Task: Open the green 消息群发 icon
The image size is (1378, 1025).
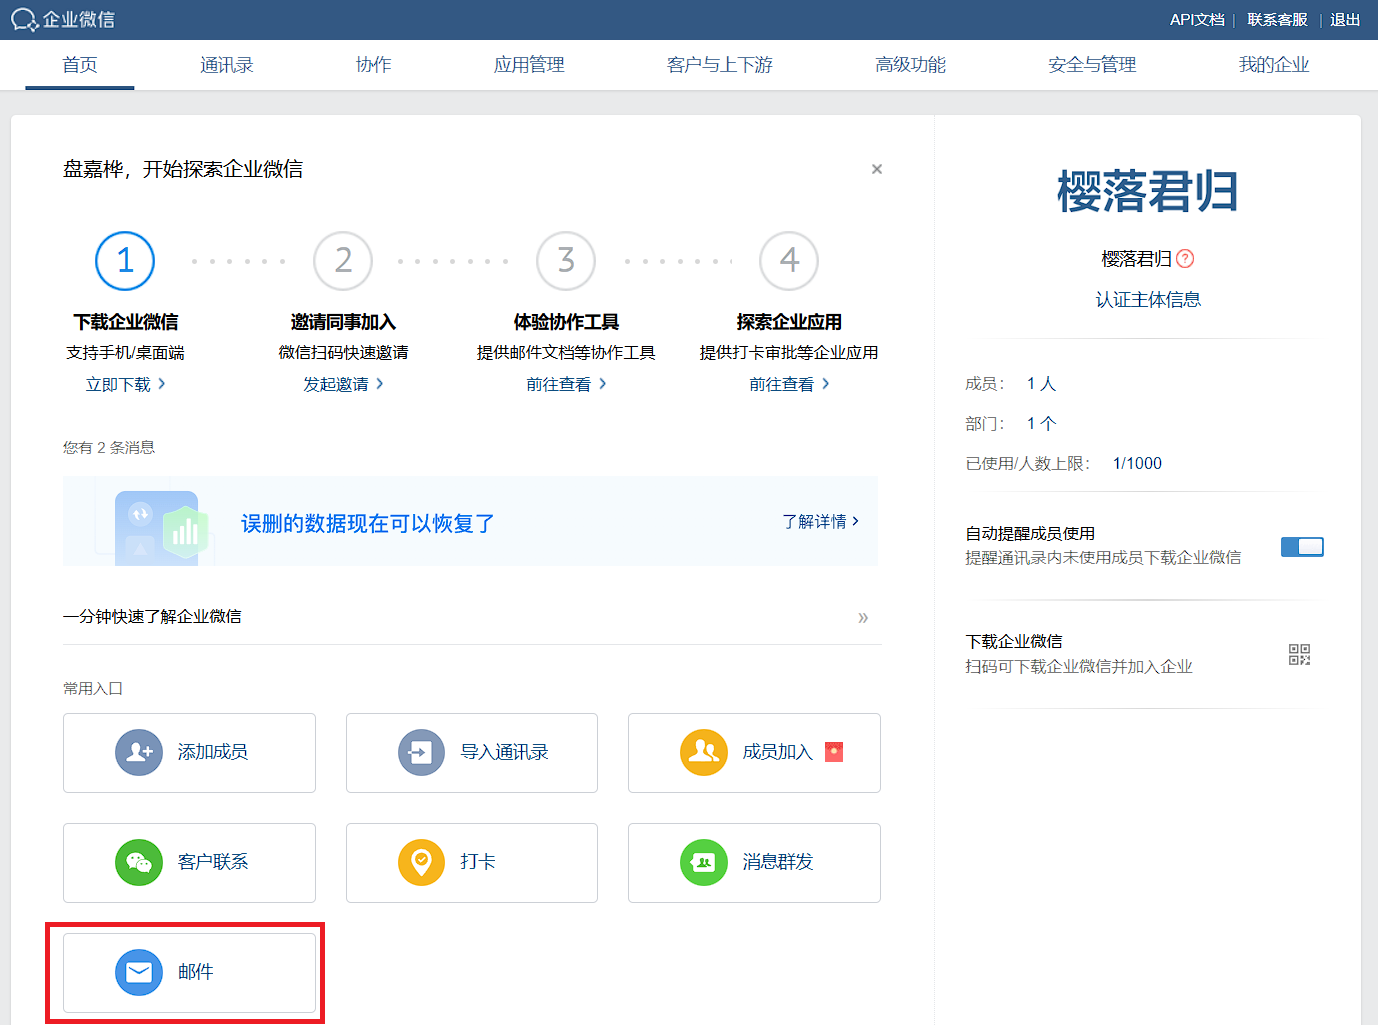Action: coord(704,862)
